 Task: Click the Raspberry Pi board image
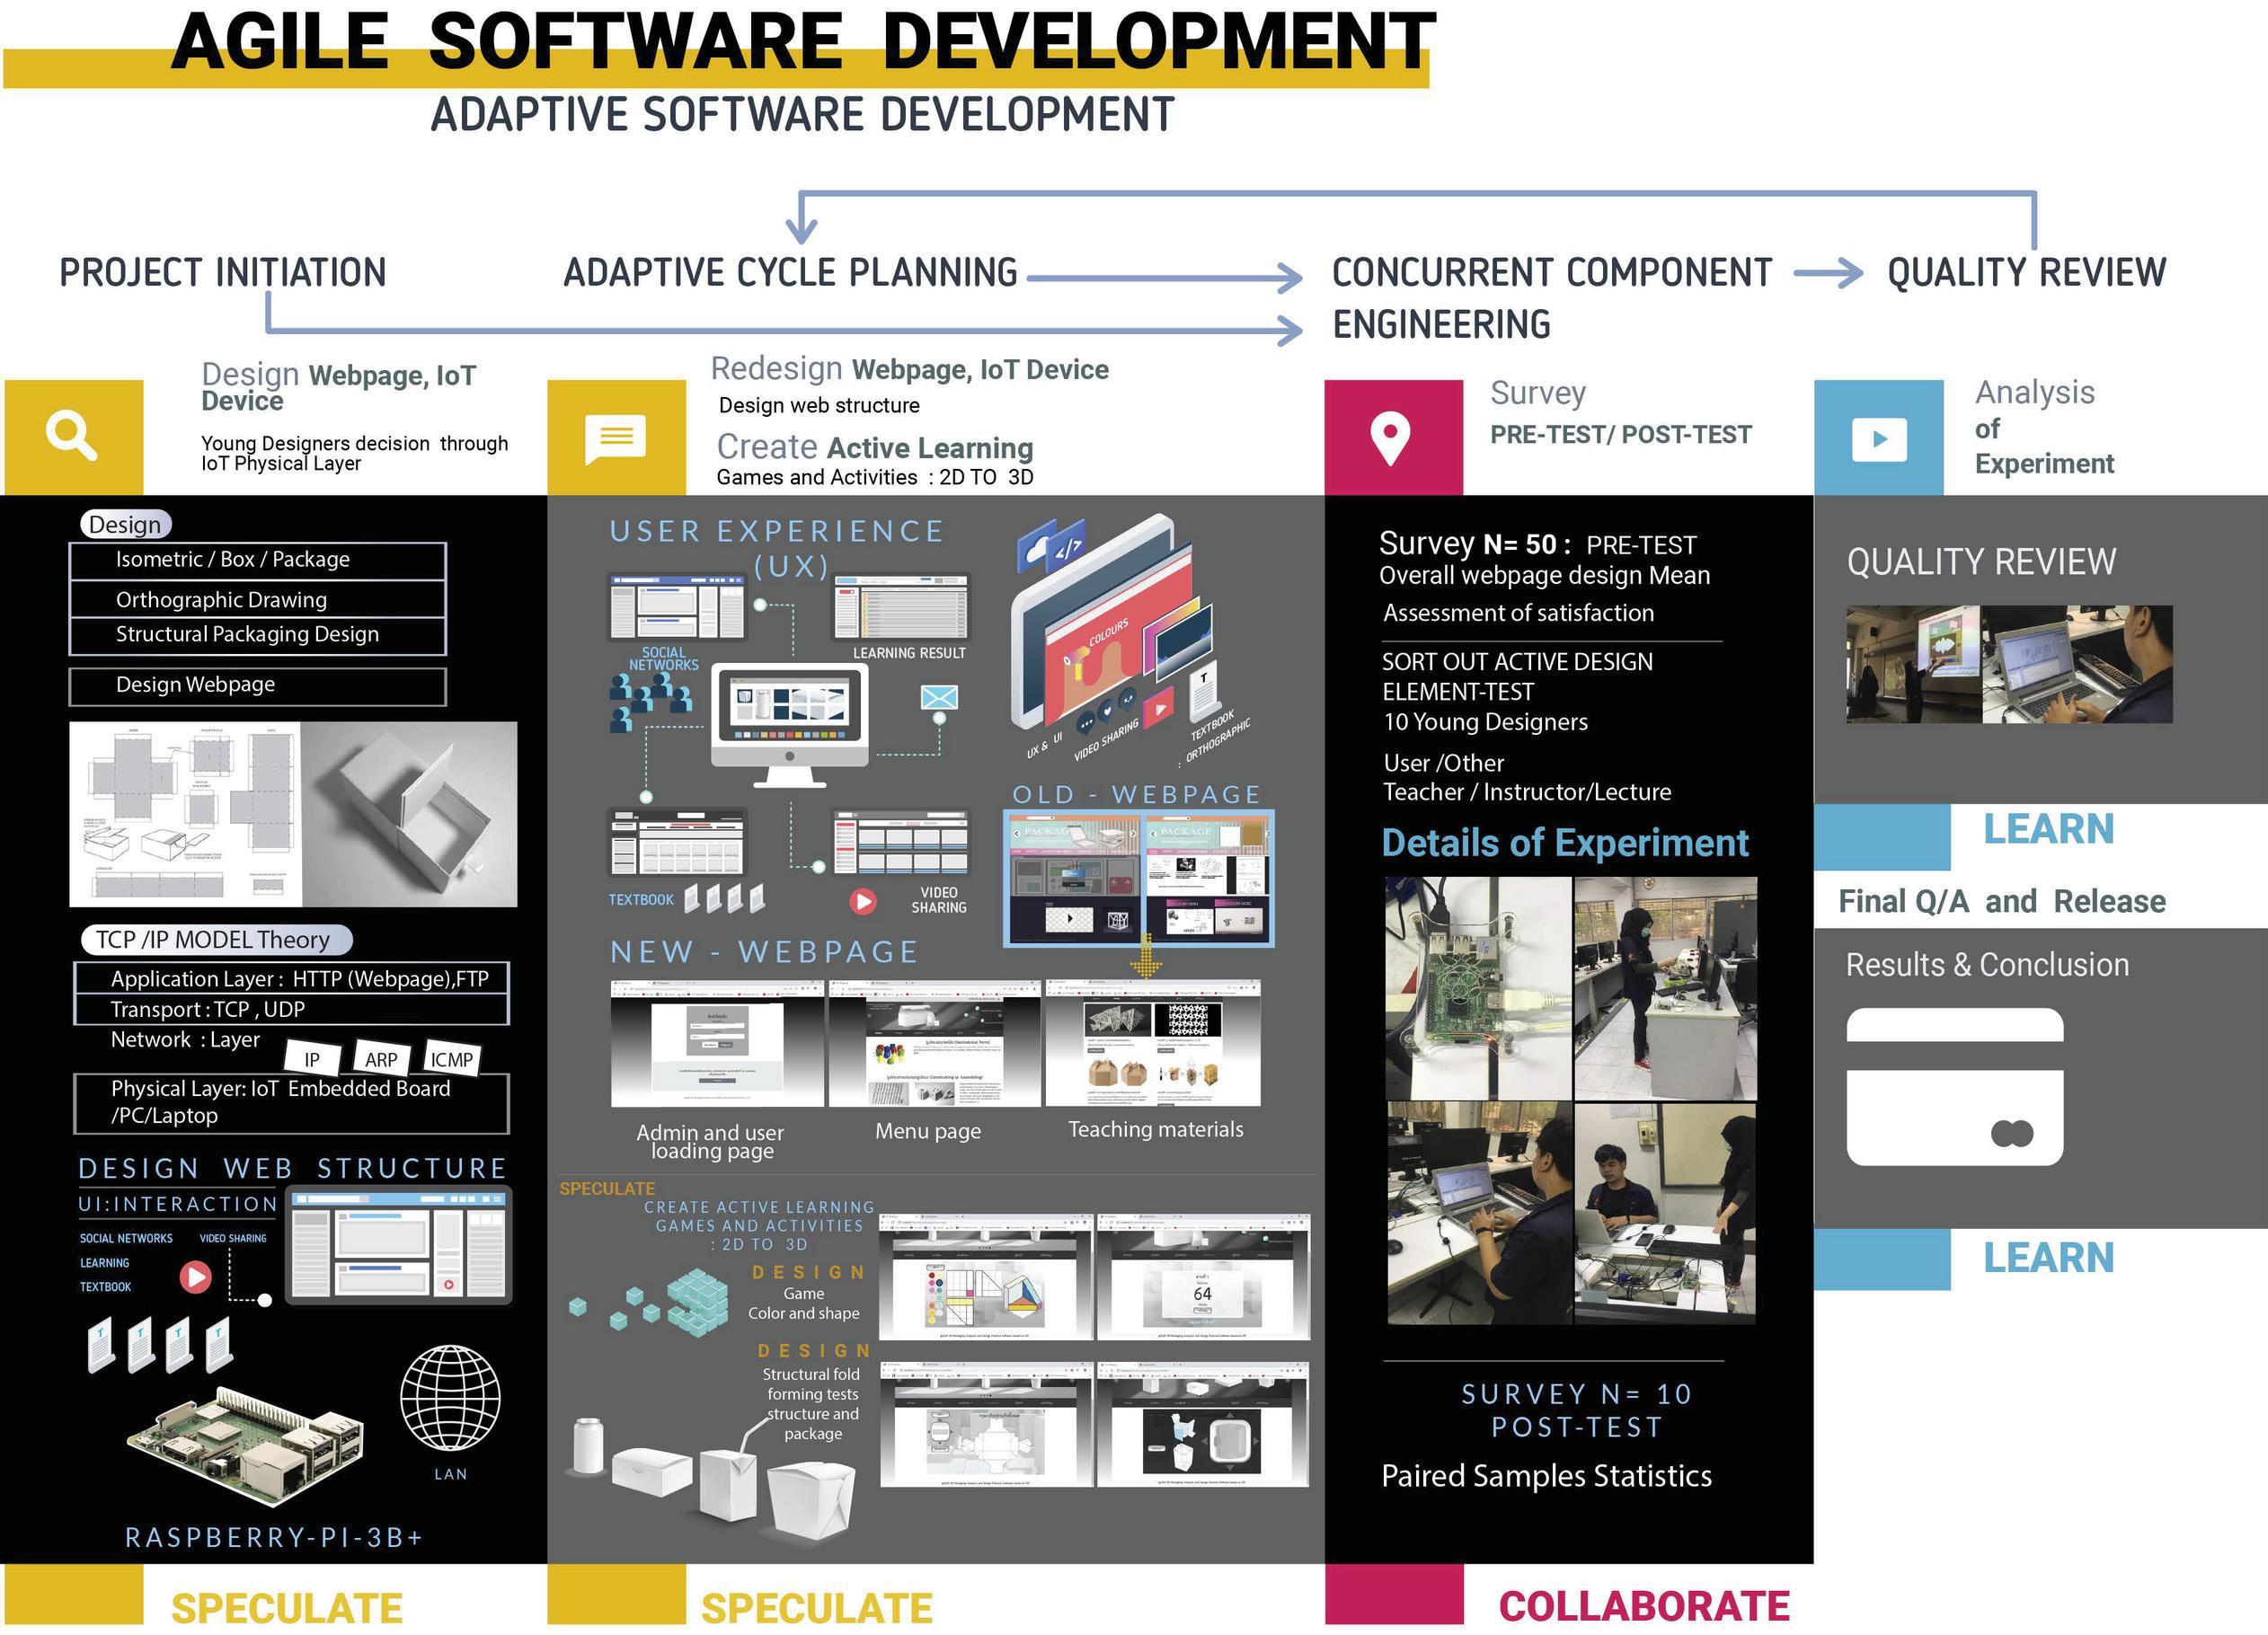(246, 1445)
